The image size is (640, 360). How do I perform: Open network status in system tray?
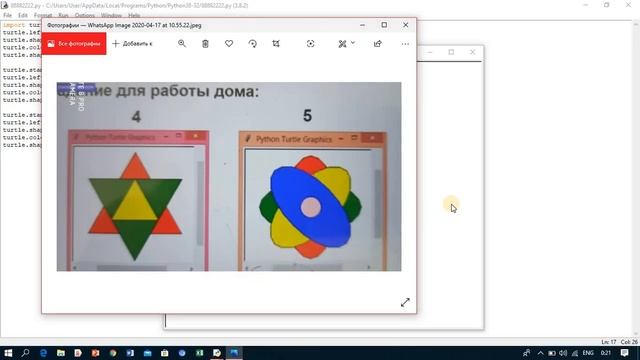click(575, 353)
